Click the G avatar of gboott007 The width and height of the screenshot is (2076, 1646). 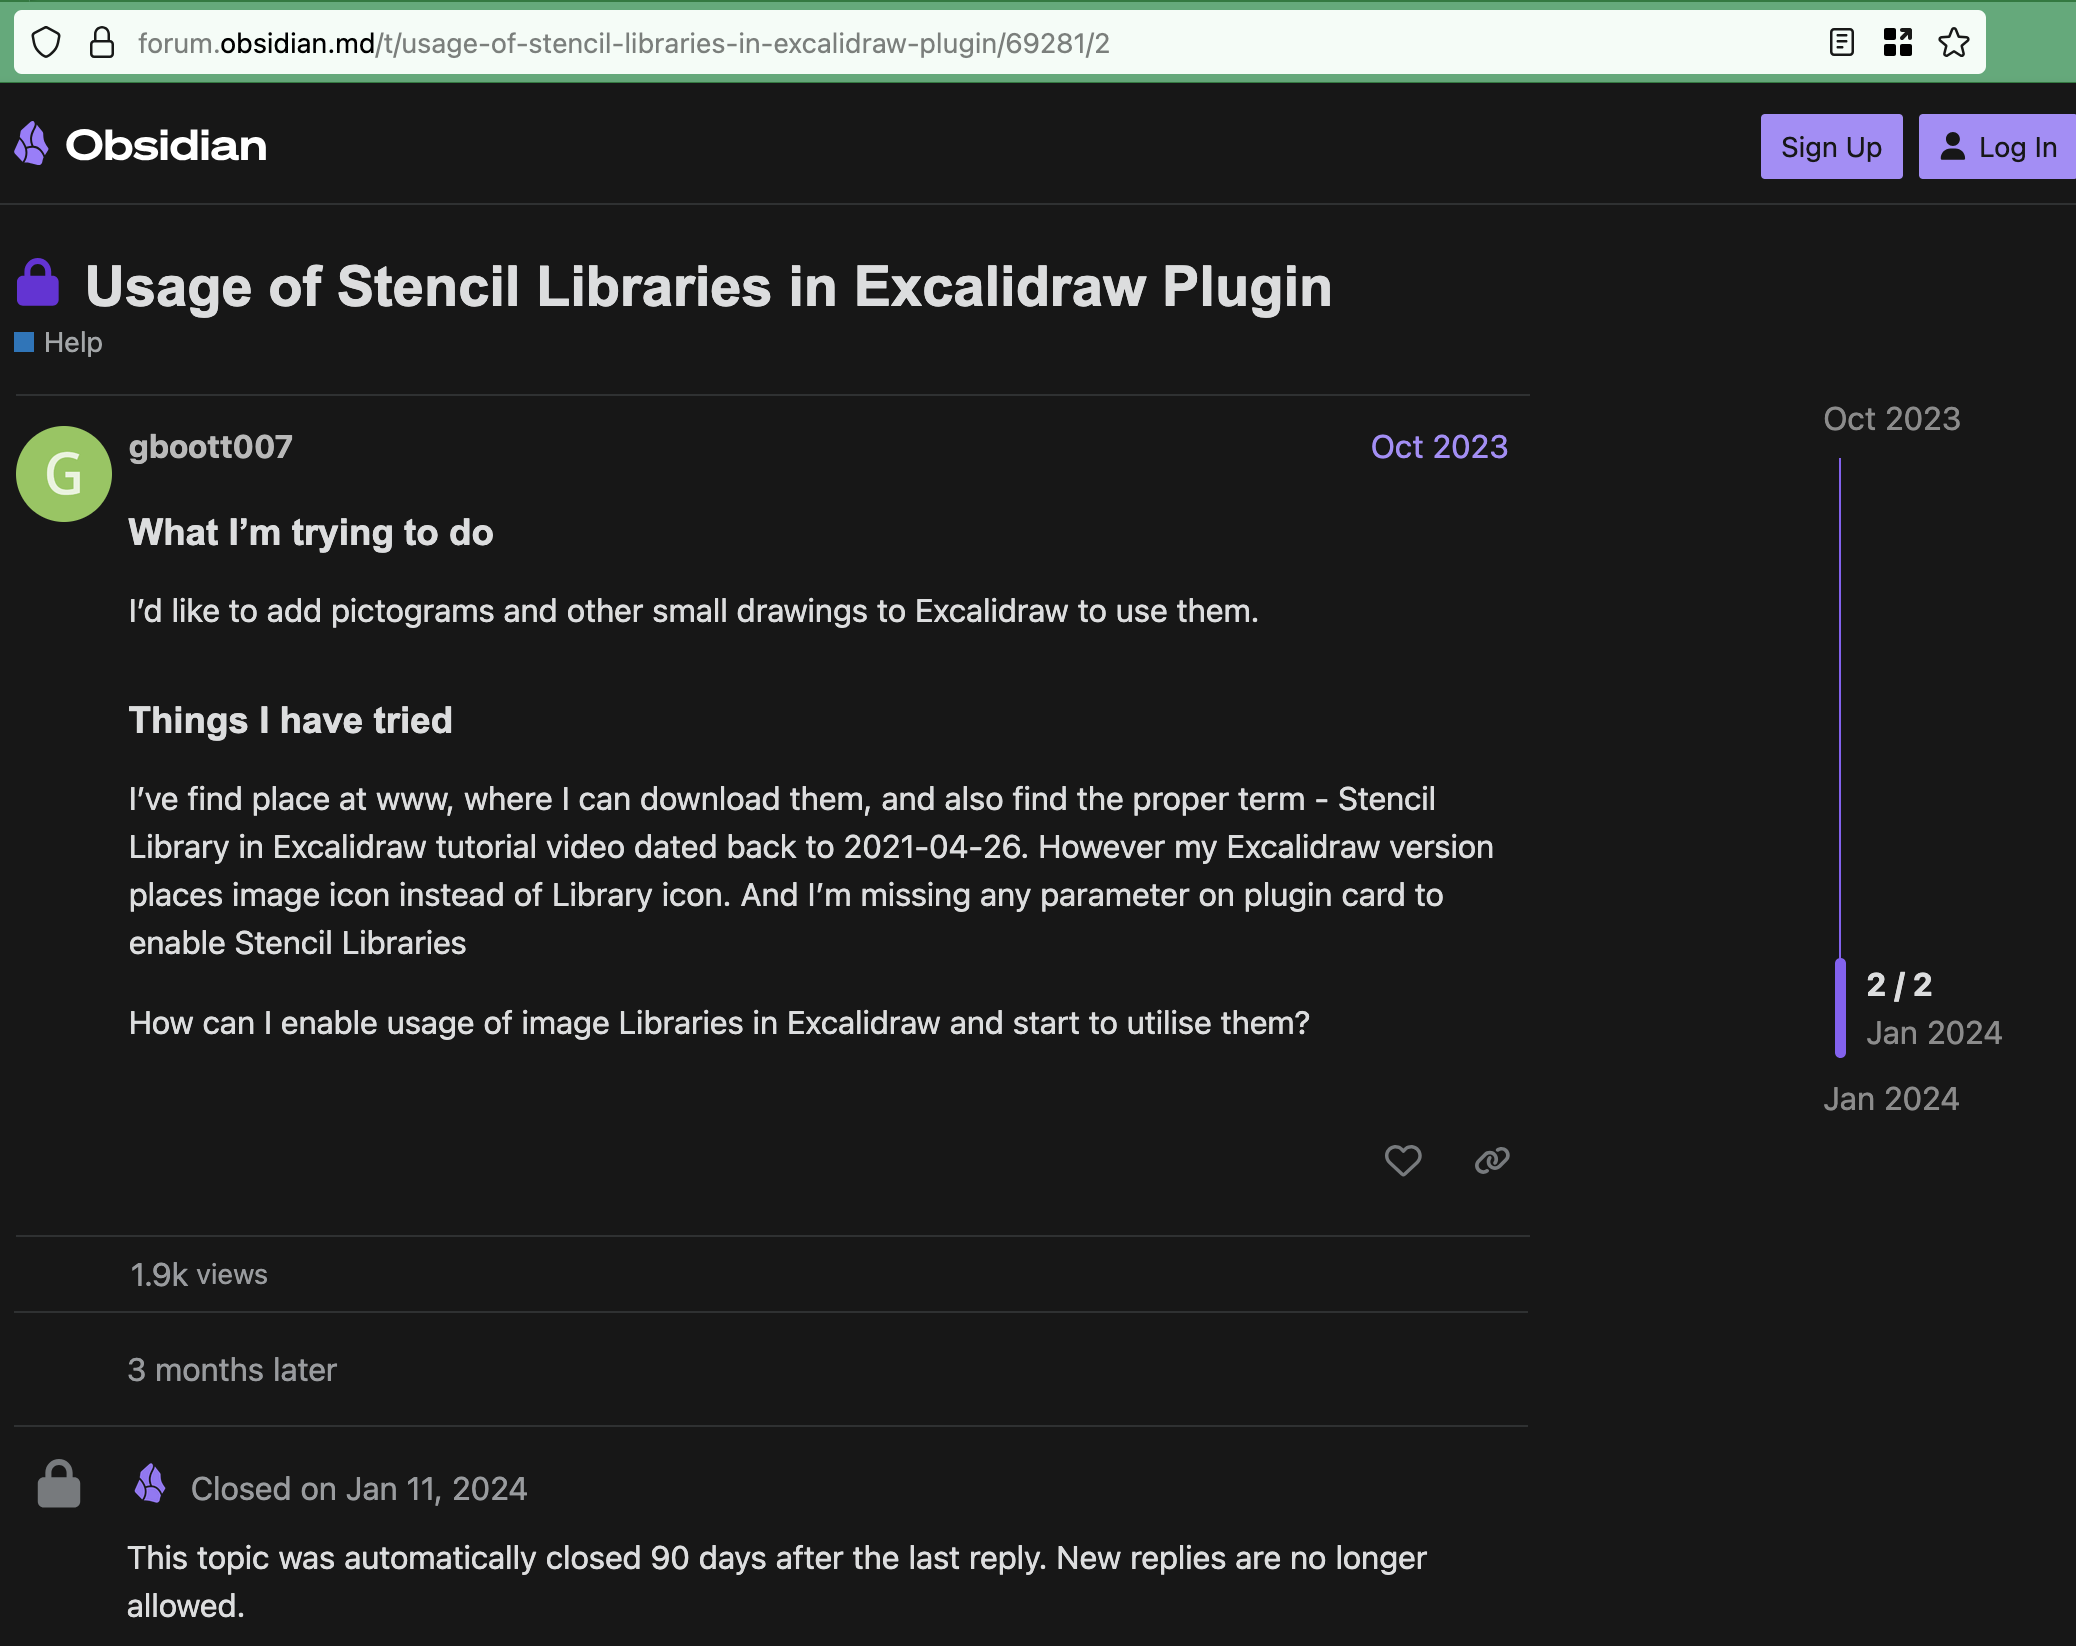[x=64, y=474]
